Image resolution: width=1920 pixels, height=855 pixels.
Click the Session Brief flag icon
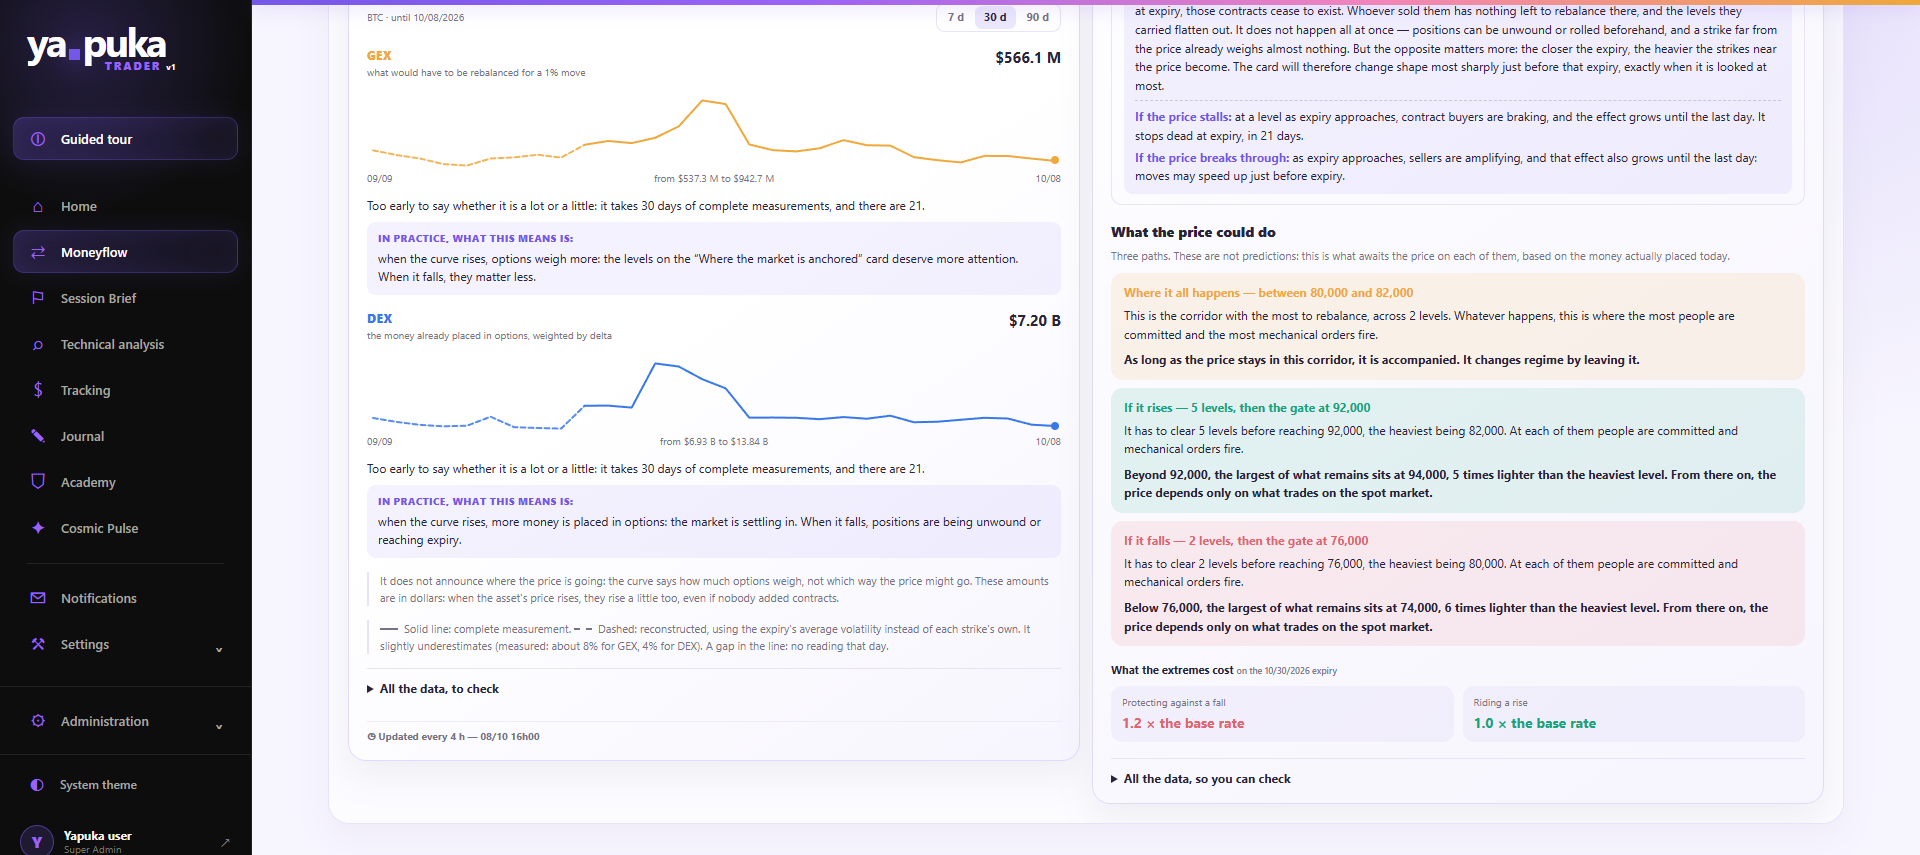tap(38, 298)
